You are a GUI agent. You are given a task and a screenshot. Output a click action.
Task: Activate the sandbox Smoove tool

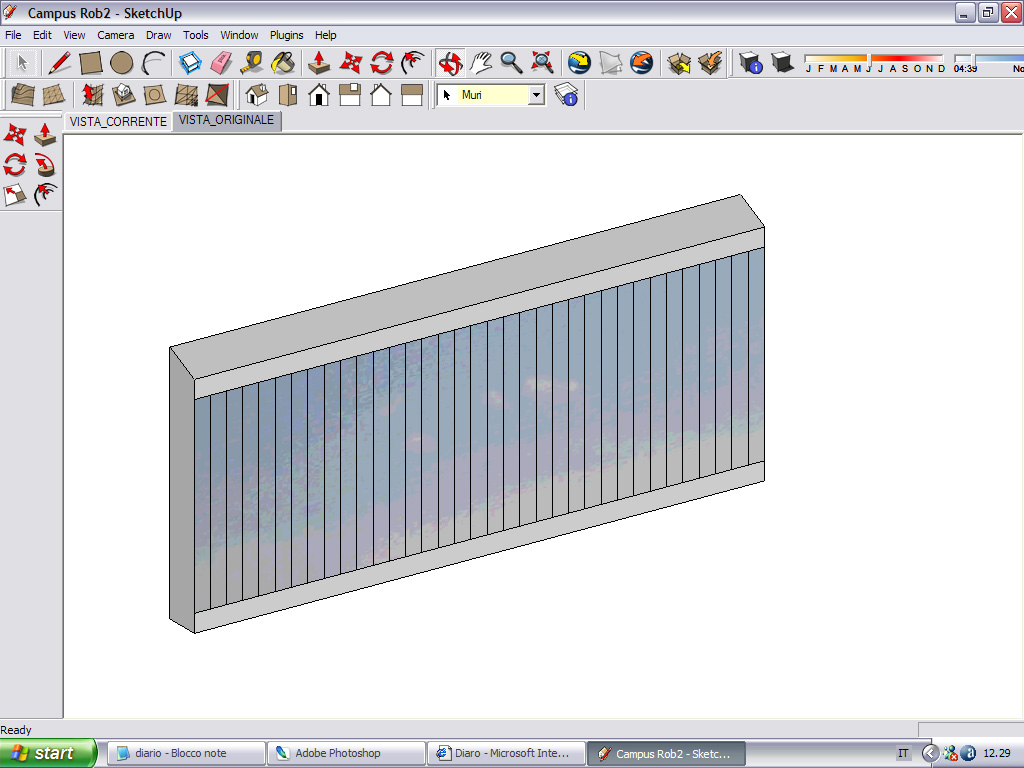pos(92,95)
